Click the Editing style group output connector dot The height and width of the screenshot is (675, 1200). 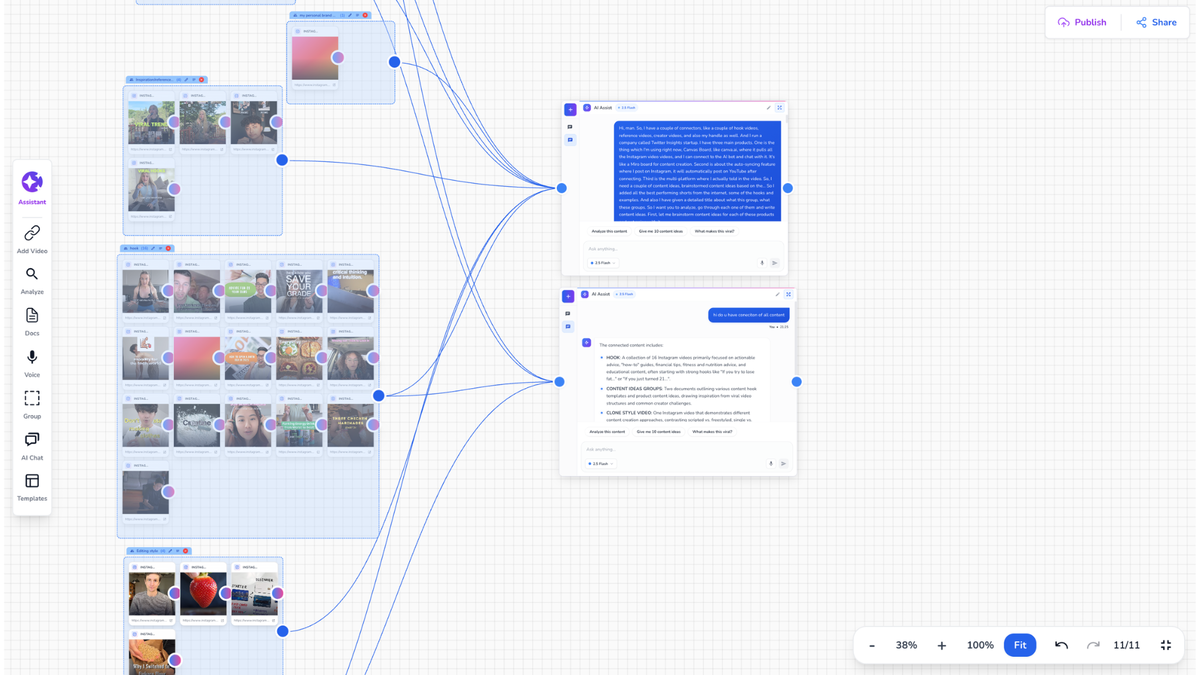(283, 631)
